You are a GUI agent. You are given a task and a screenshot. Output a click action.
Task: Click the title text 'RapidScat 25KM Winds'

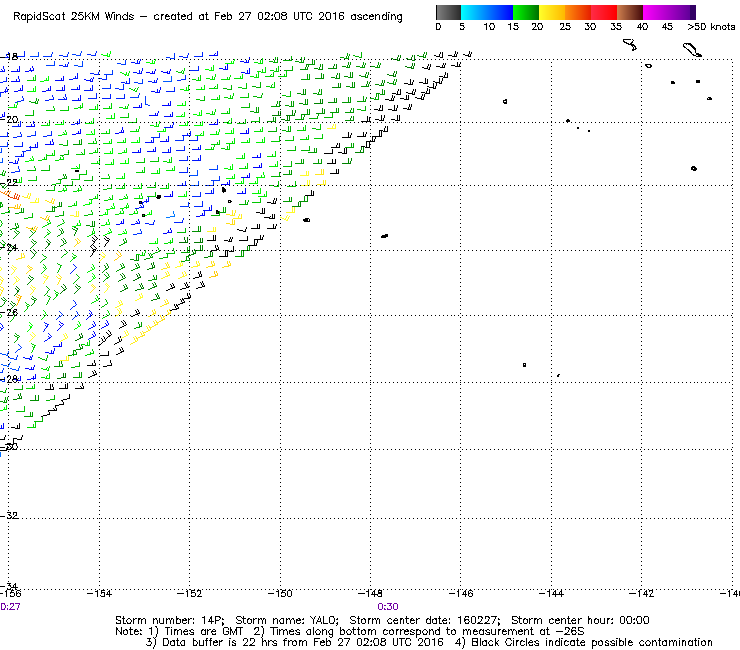click(74, 17)
